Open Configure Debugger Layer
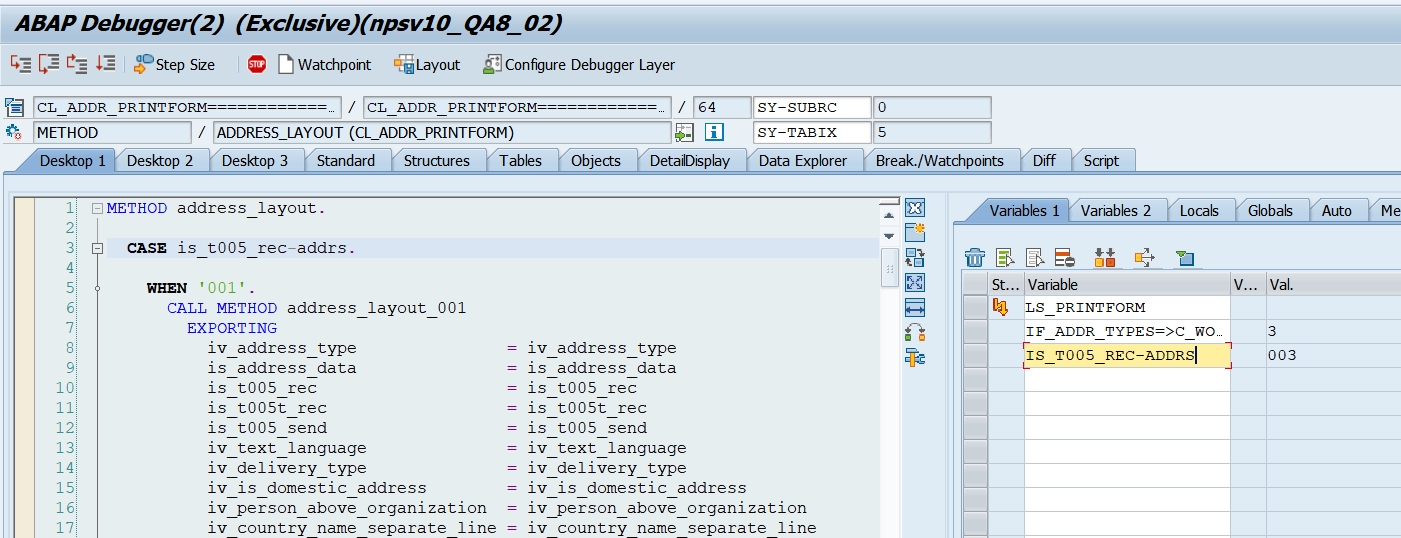 tap(579, 64)
